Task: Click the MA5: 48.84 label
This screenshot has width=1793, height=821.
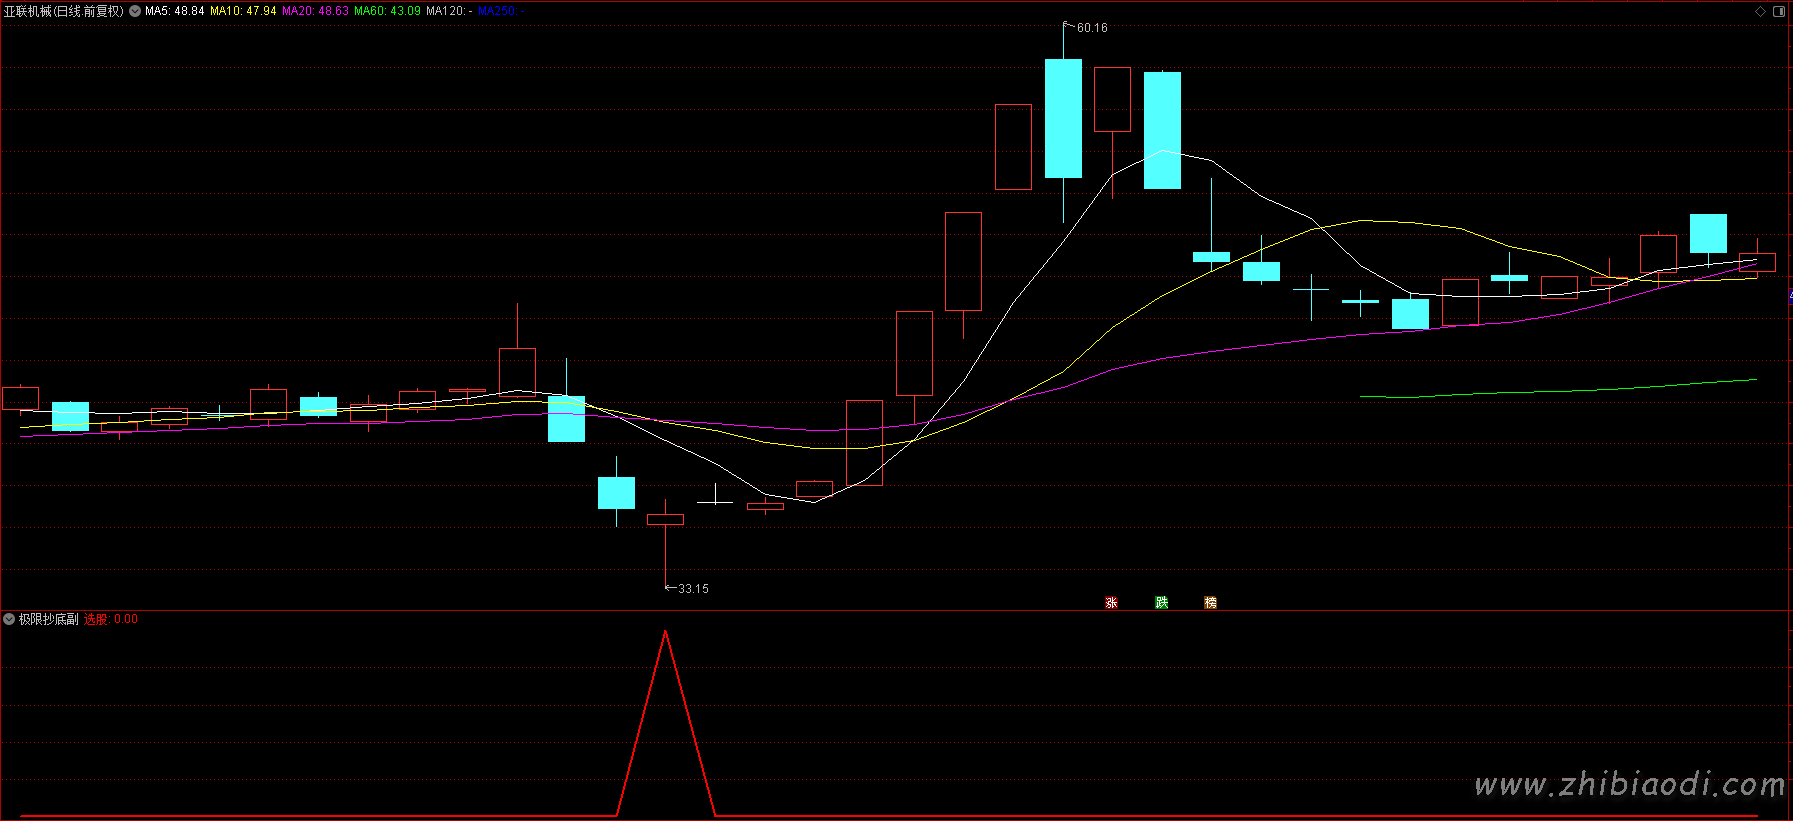Action: (x=175, y=11)
